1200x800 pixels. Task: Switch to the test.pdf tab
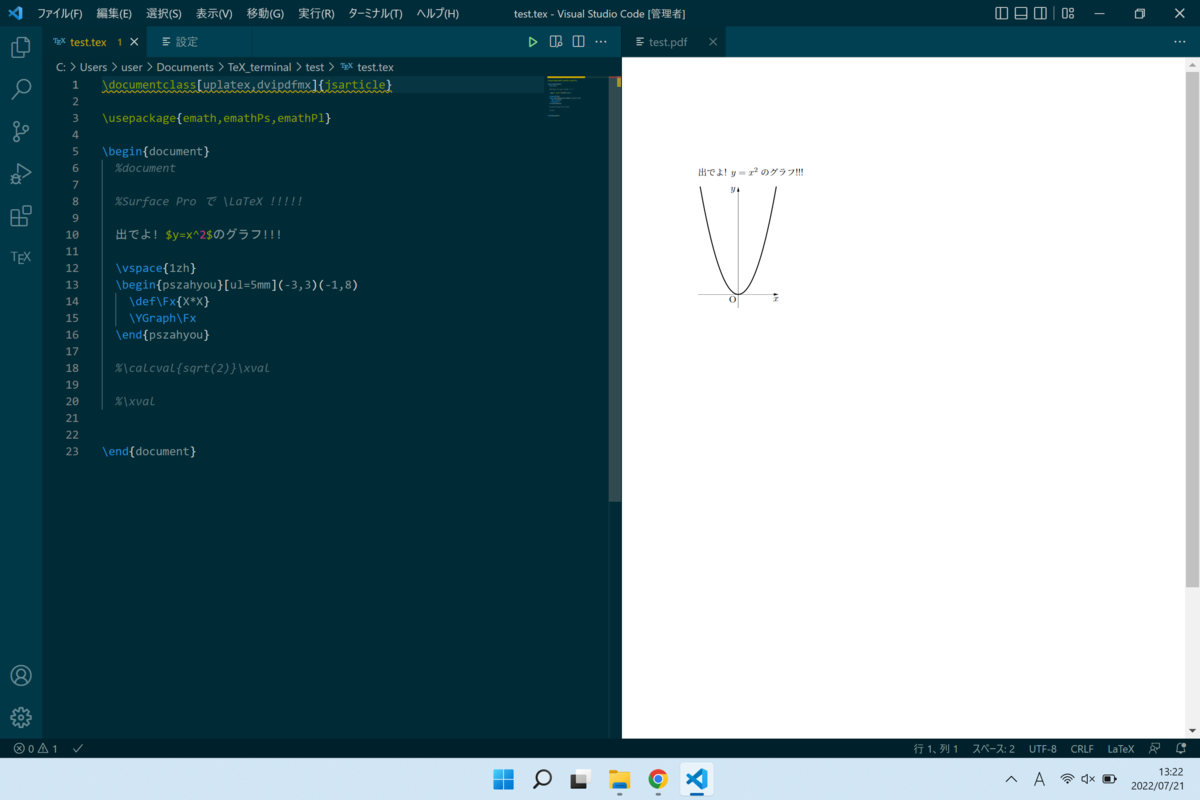click(668, 42)
